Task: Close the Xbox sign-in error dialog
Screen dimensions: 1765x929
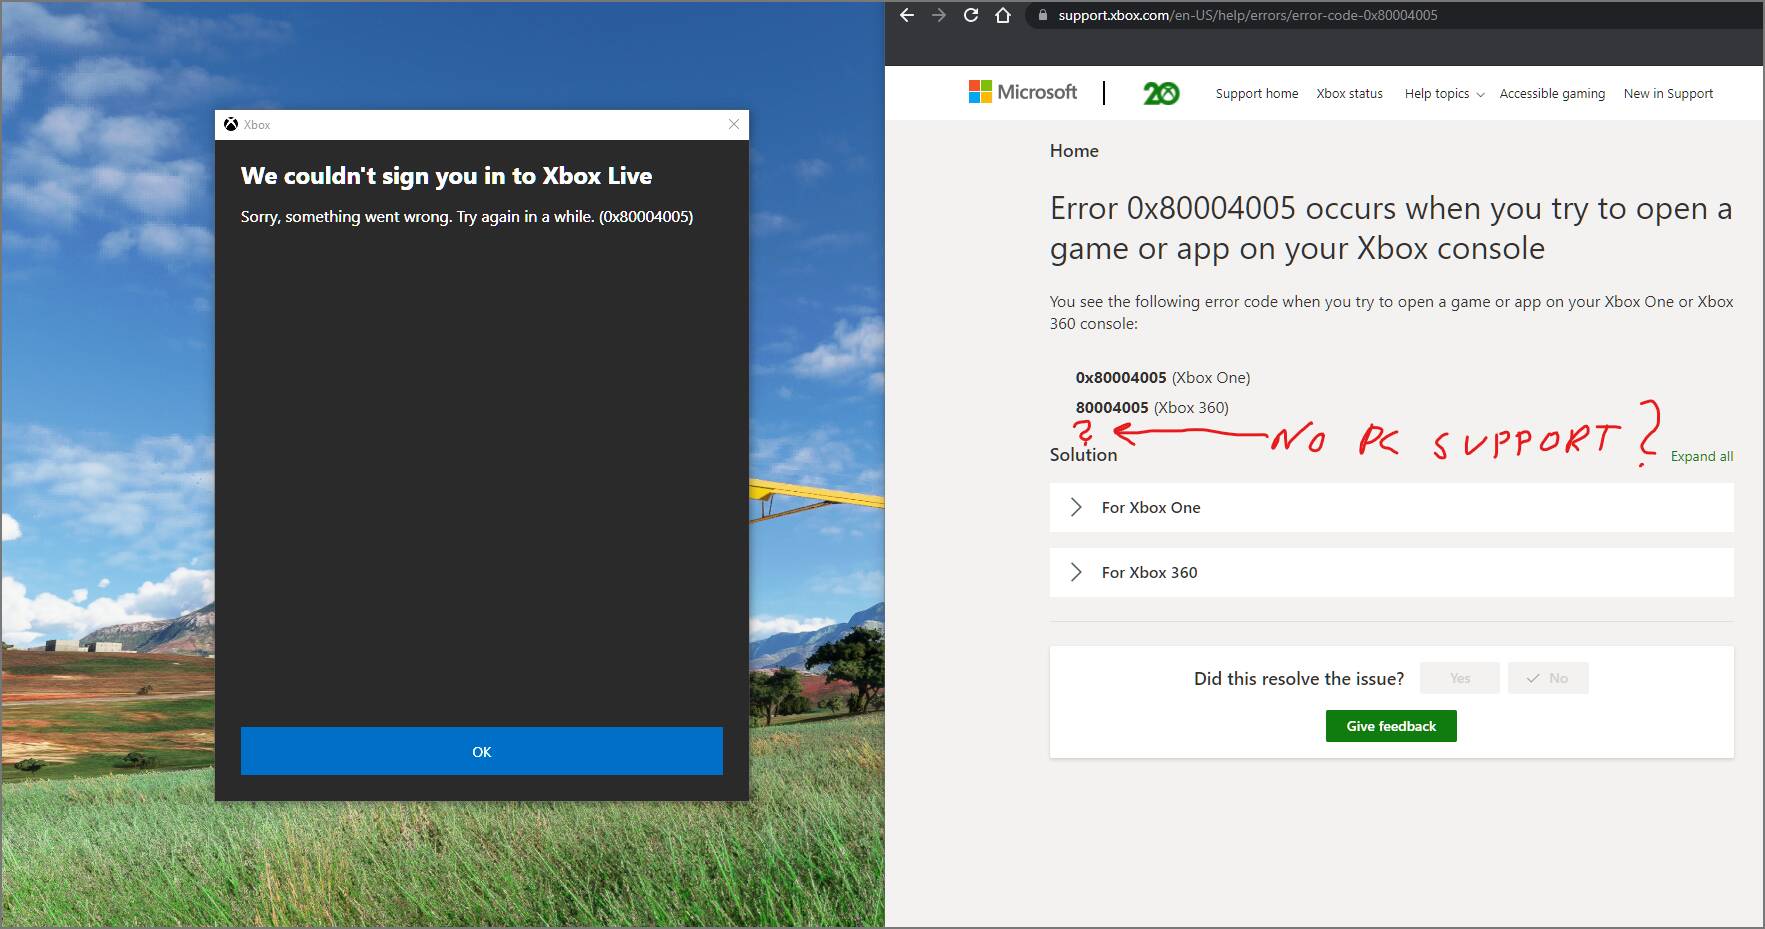Action: [x=734, y=124]
